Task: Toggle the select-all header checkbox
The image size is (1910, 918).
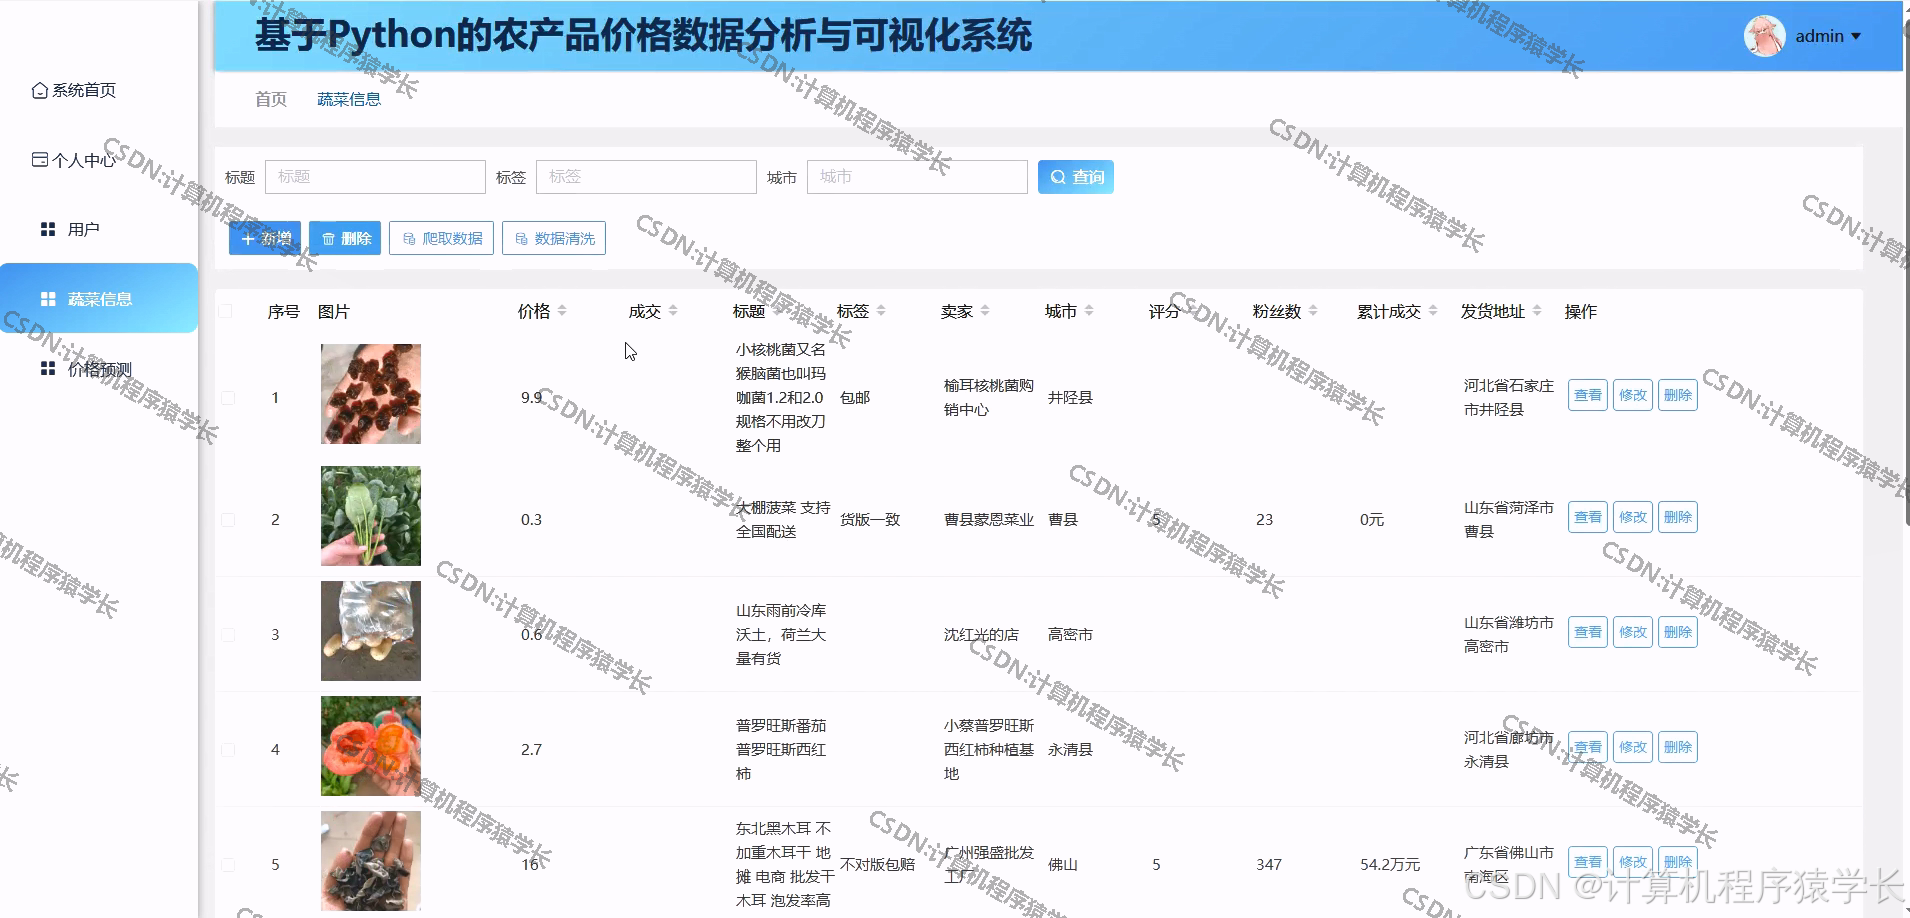Action: [x=226, y=311]
